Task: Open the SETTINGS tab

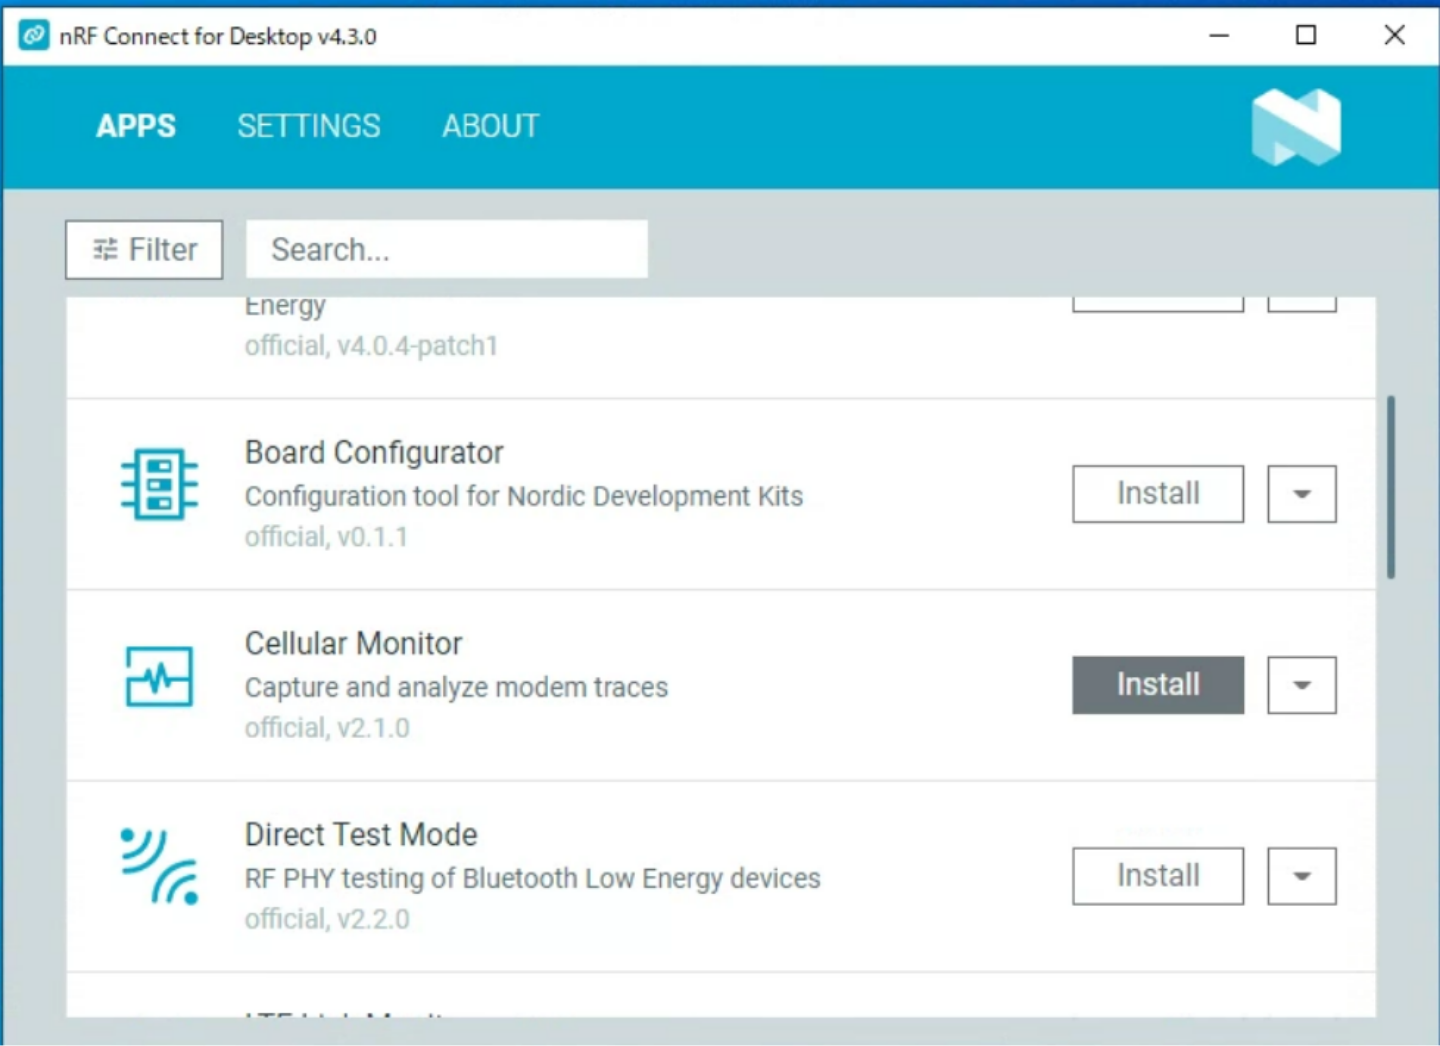Action: coord(308,126)
